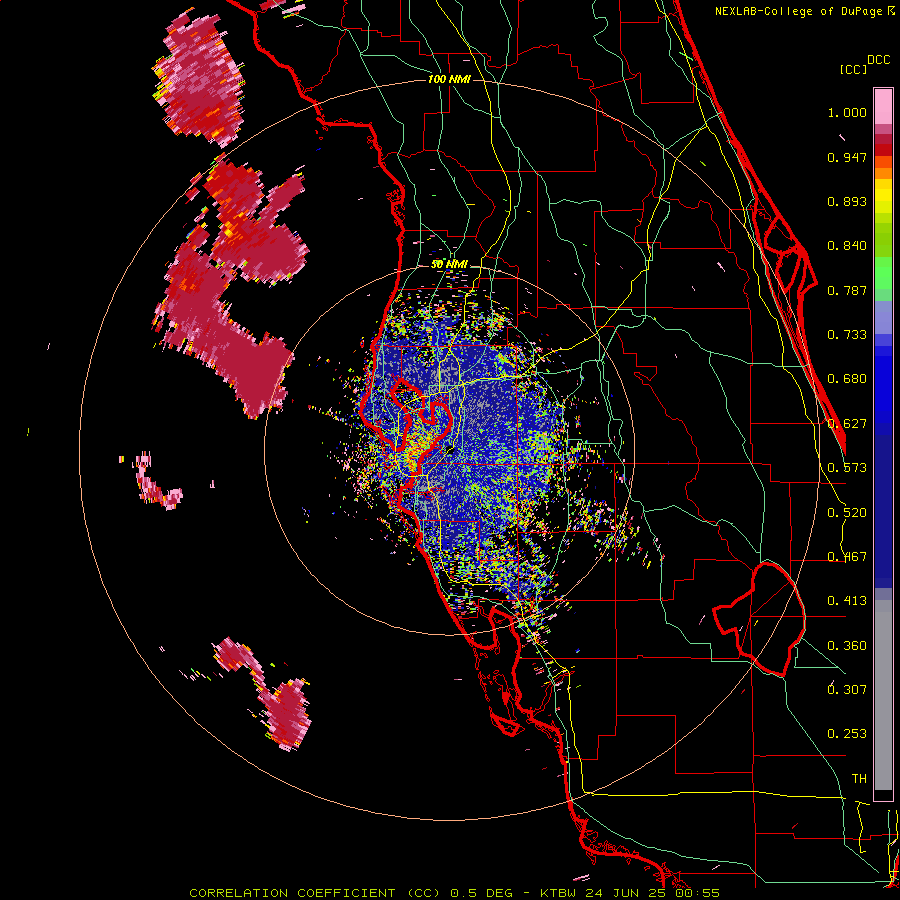Select the 0.947 scale value
Image resolution: width=900 pixels, height=900 pixels.
847,157
